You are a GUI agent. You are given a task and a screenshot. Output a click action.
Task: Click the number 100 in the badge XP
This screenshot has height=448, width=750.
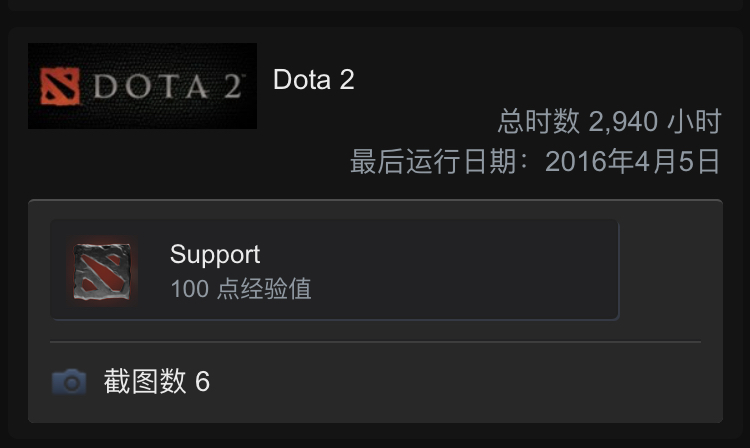coord(189,289)
